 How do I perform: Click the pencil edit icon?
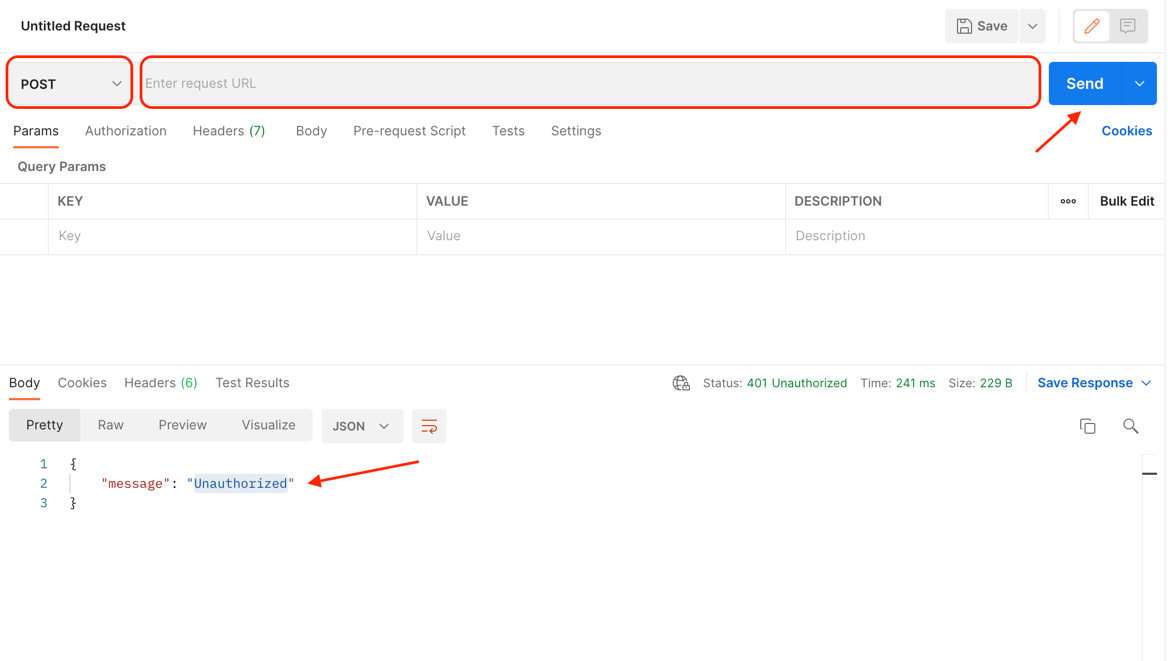(x=1091, y=26)
